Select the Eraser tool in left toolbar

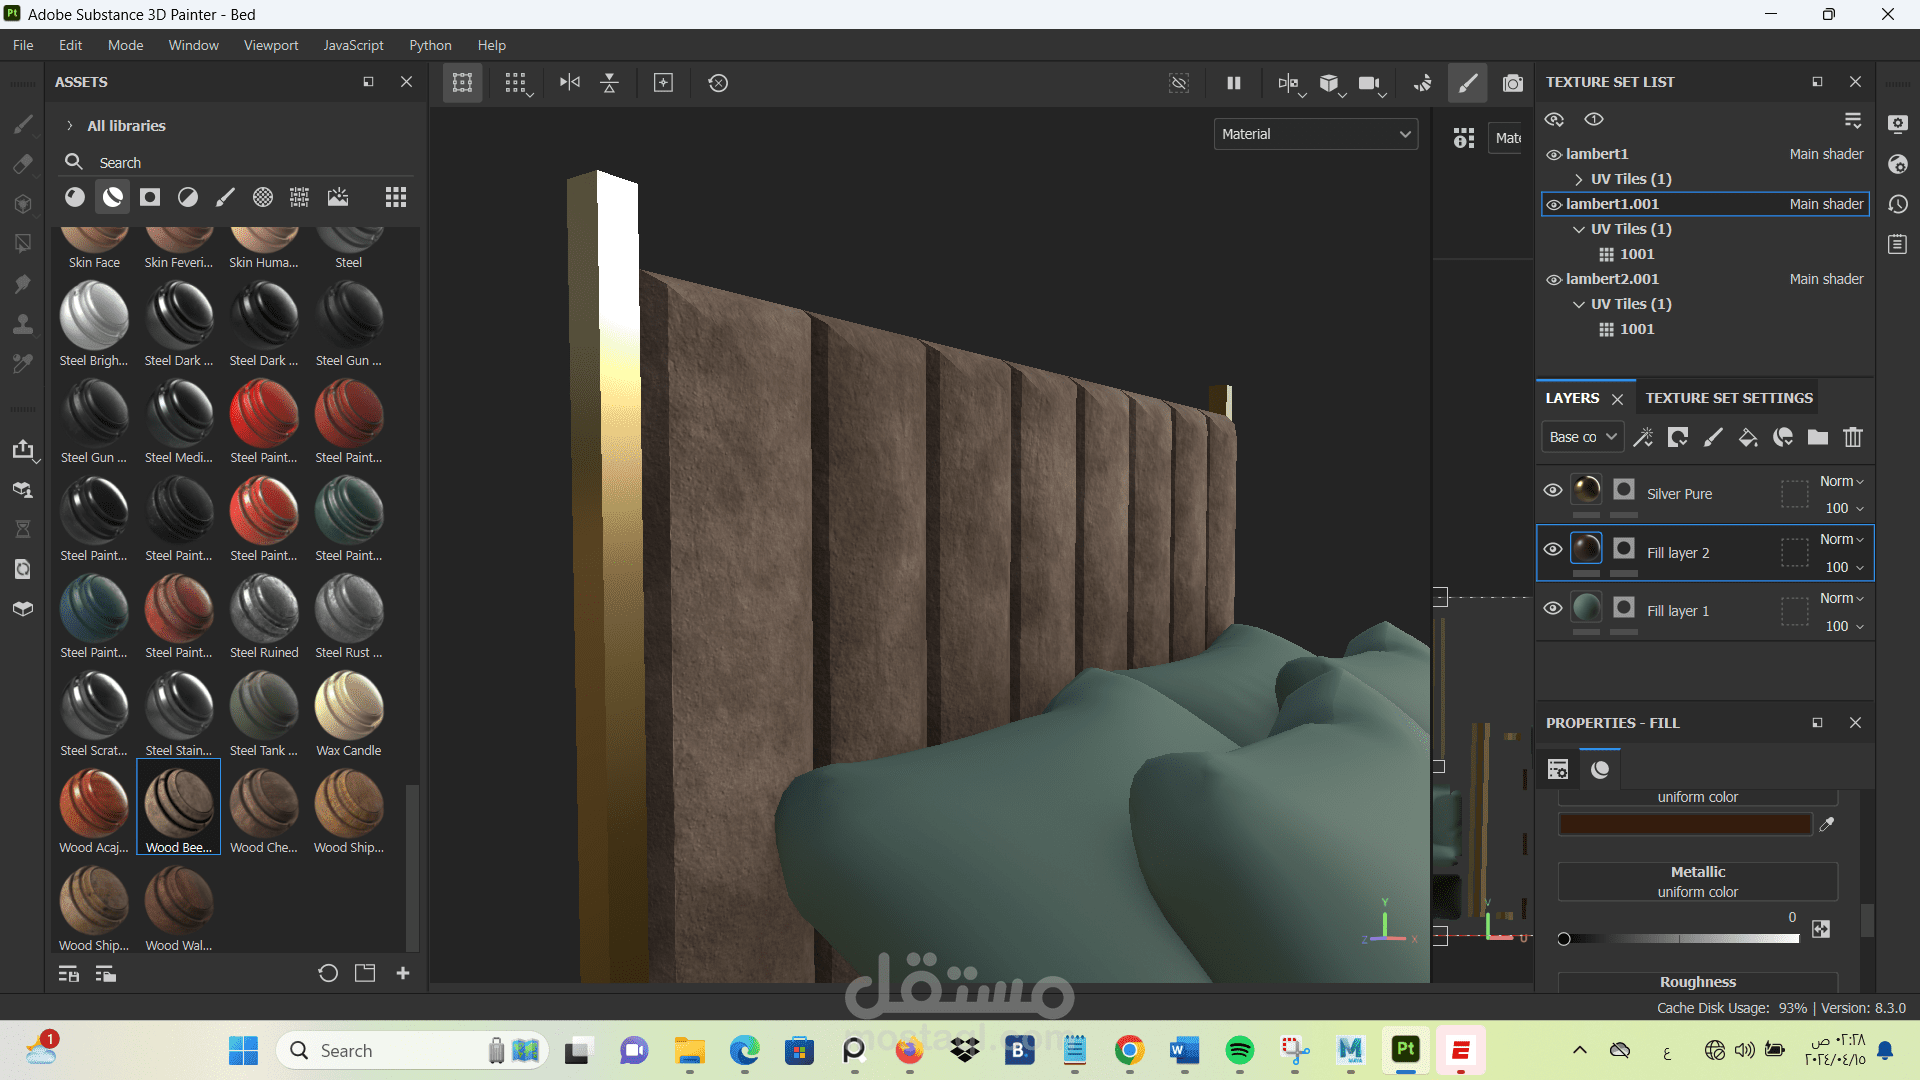click(x=23, y=164)
